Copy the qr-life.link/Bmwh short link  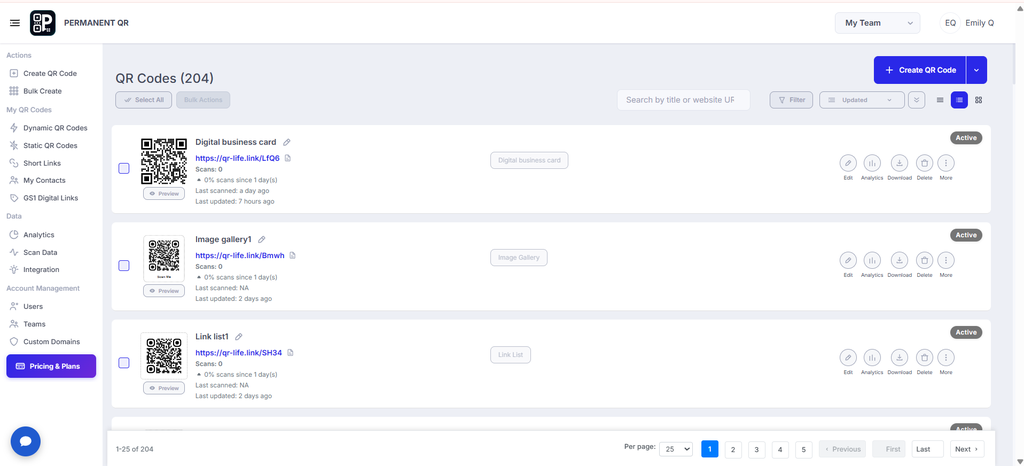click(293, 255)
